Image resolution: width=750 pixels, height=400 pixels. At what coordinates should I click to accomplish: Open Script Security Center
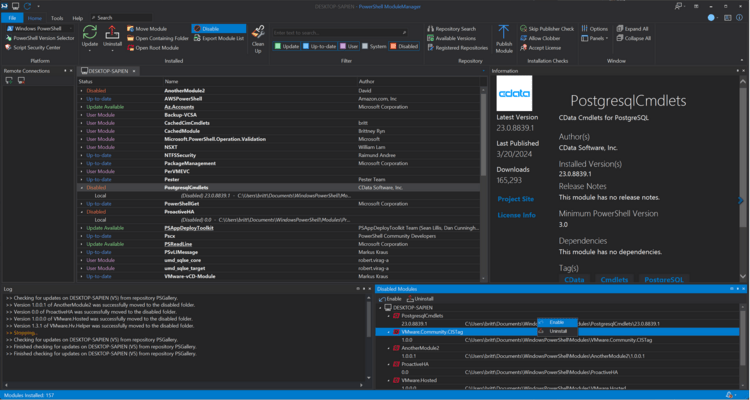pos(33,47)
